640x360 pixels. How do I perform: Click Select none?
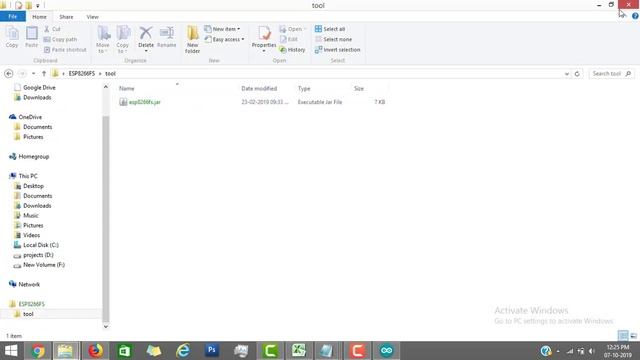click(x=333, y=39)
